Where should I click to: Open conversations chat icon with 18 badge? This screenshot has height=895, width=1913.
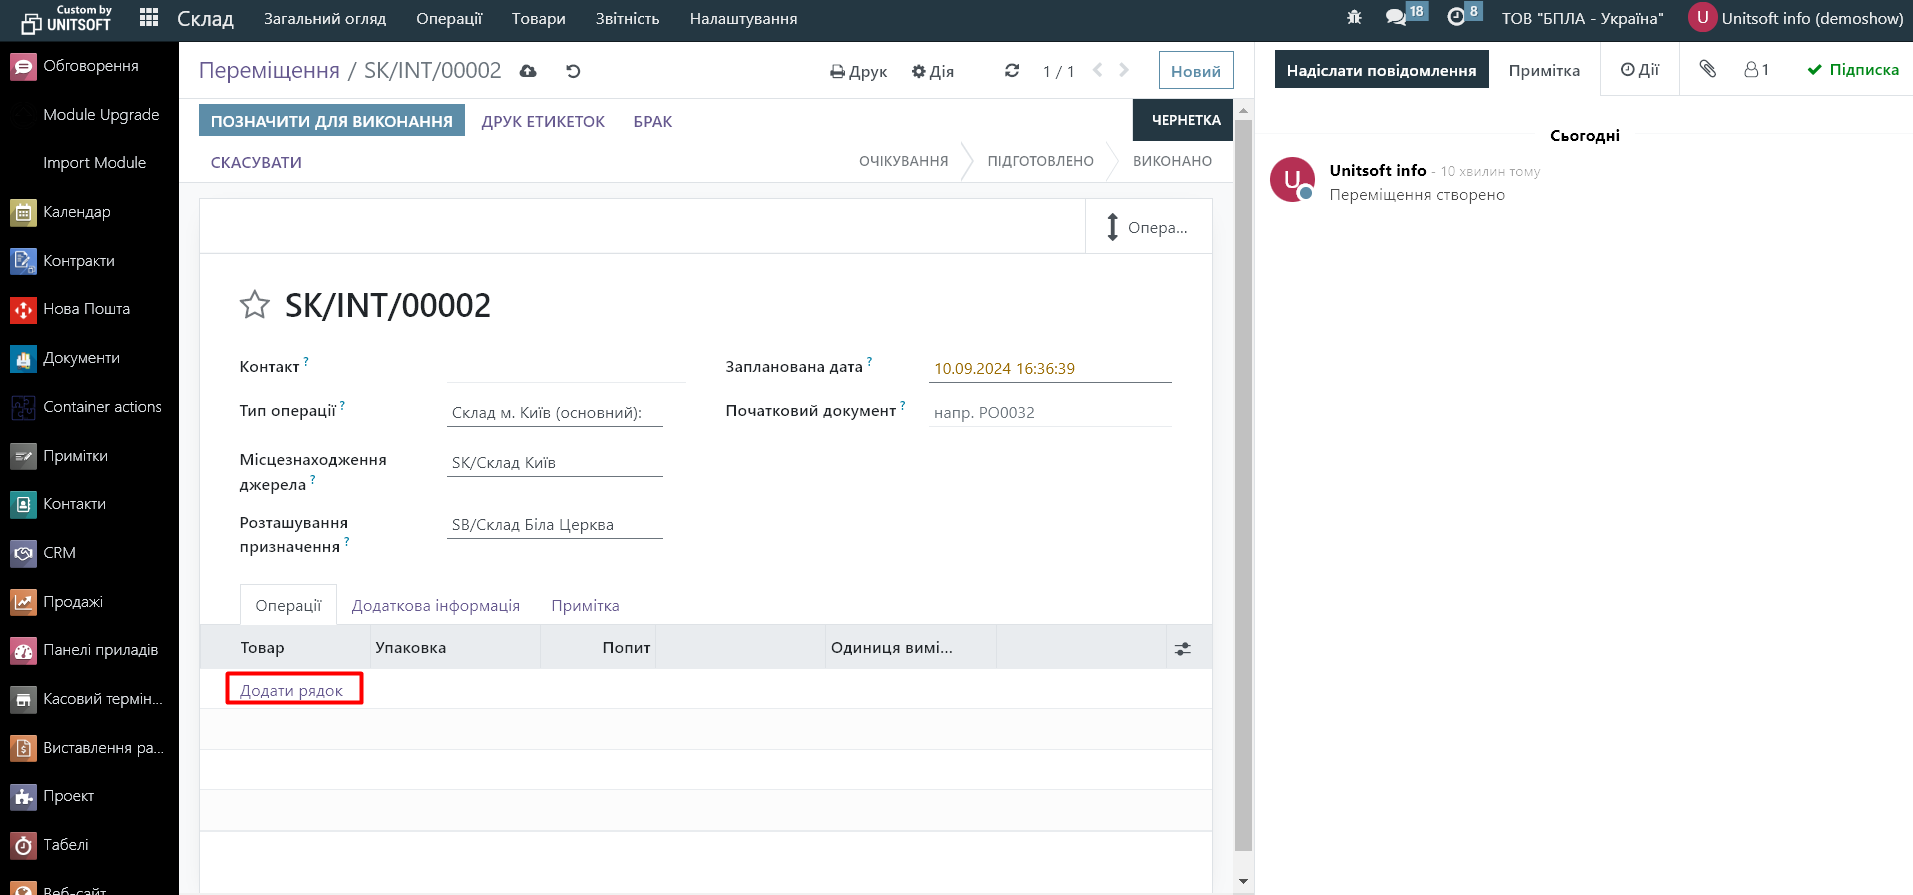point(1397,18)
